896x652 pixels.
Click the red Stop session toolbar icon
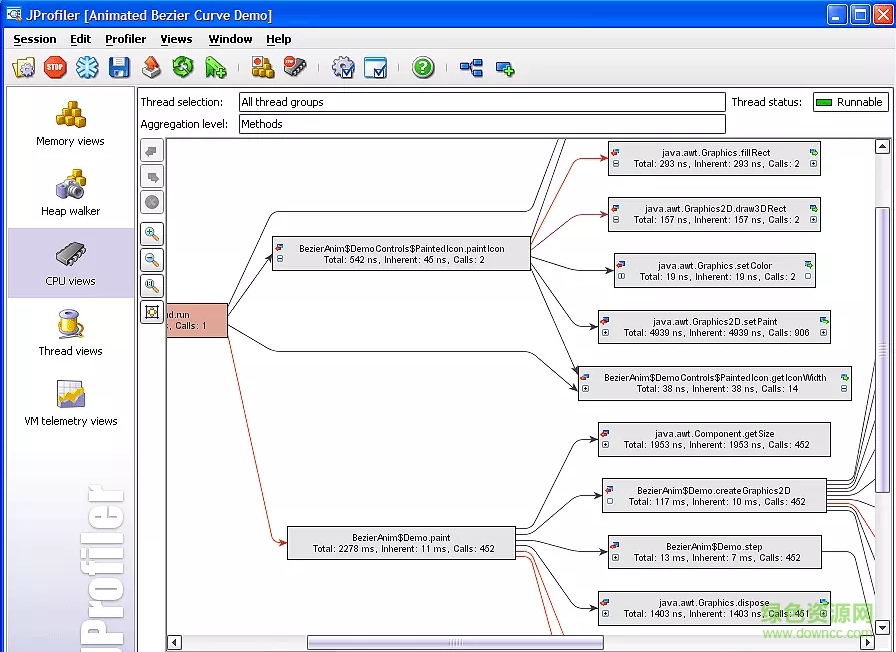click(55, 68)
